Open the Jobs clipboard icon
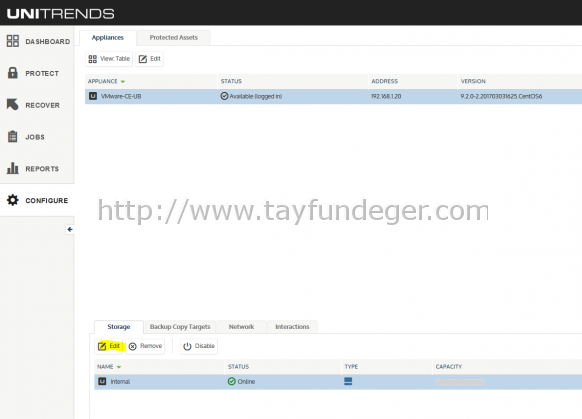The width and height of the screenshot is (582, 419). coord(13,137)
